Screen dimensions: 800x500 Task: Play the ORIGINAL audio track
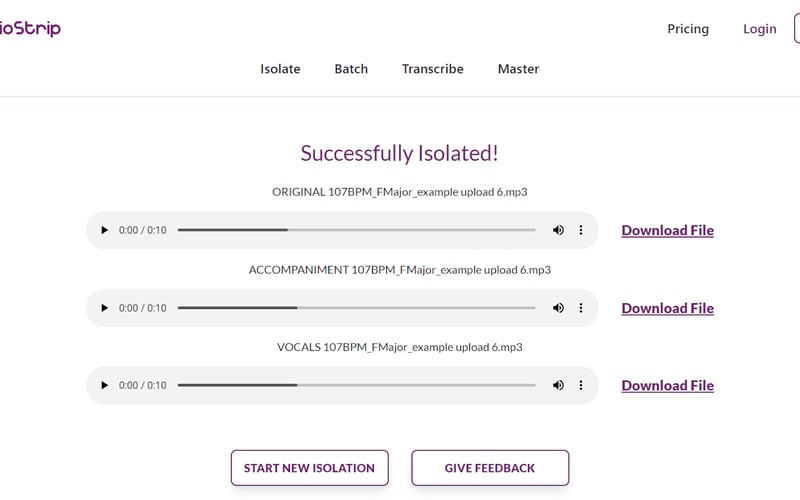point(105,230)
